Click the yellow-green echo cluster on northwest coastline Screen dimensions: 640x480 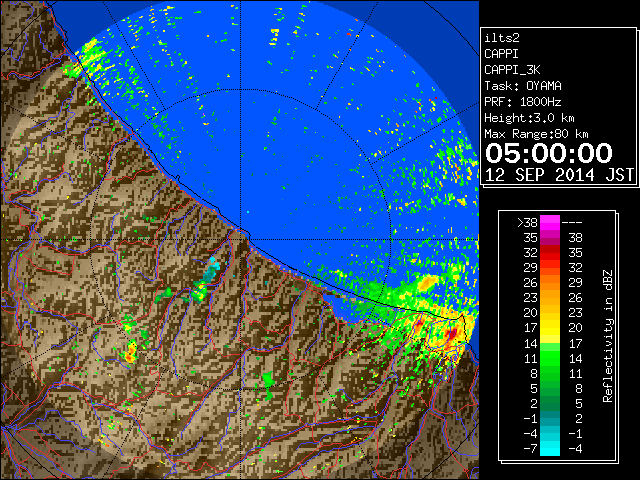(x=87, y=57)
